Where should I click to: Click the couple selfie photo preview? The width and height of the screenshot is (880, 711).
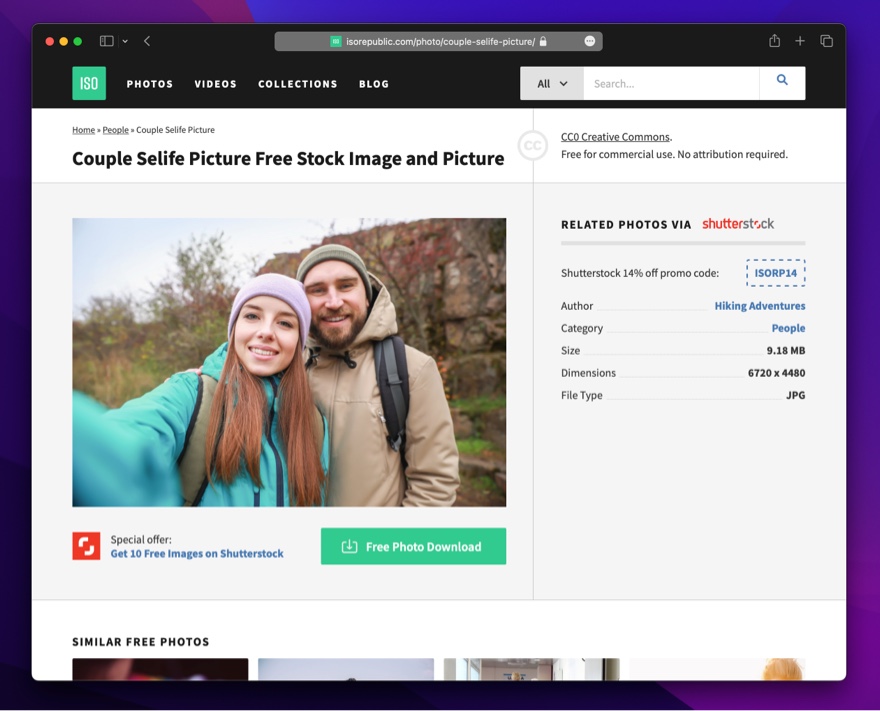[289, 362]
